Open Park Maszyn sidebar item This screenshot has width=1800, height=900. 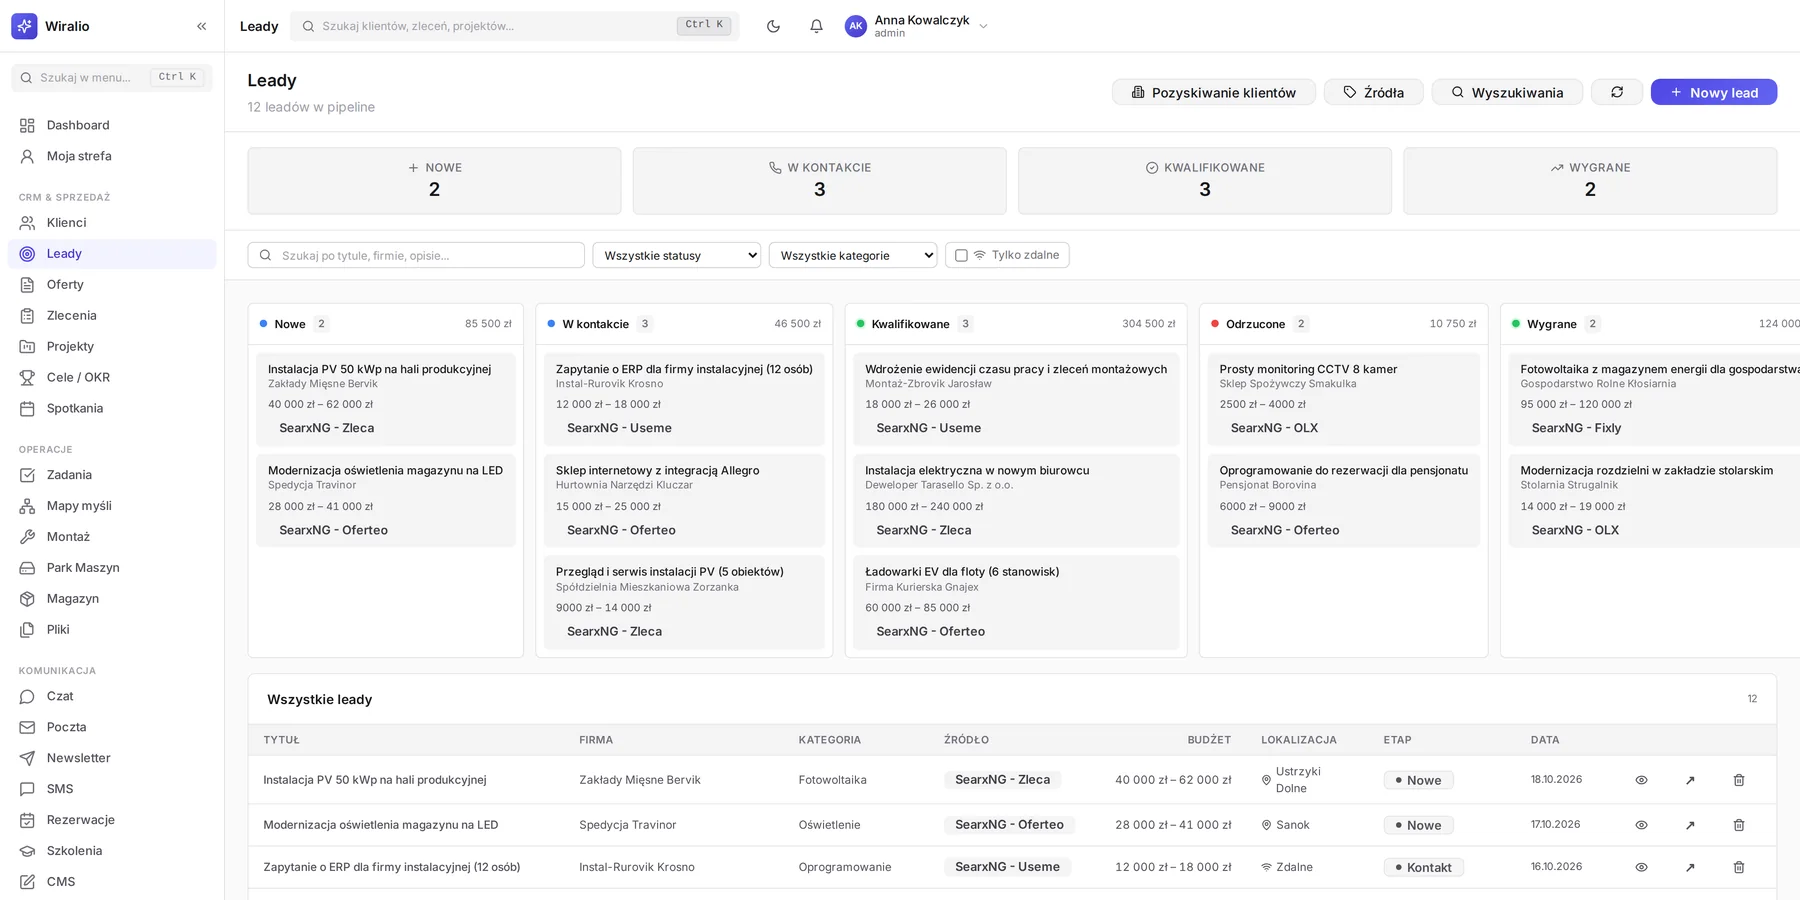point(112,568)
